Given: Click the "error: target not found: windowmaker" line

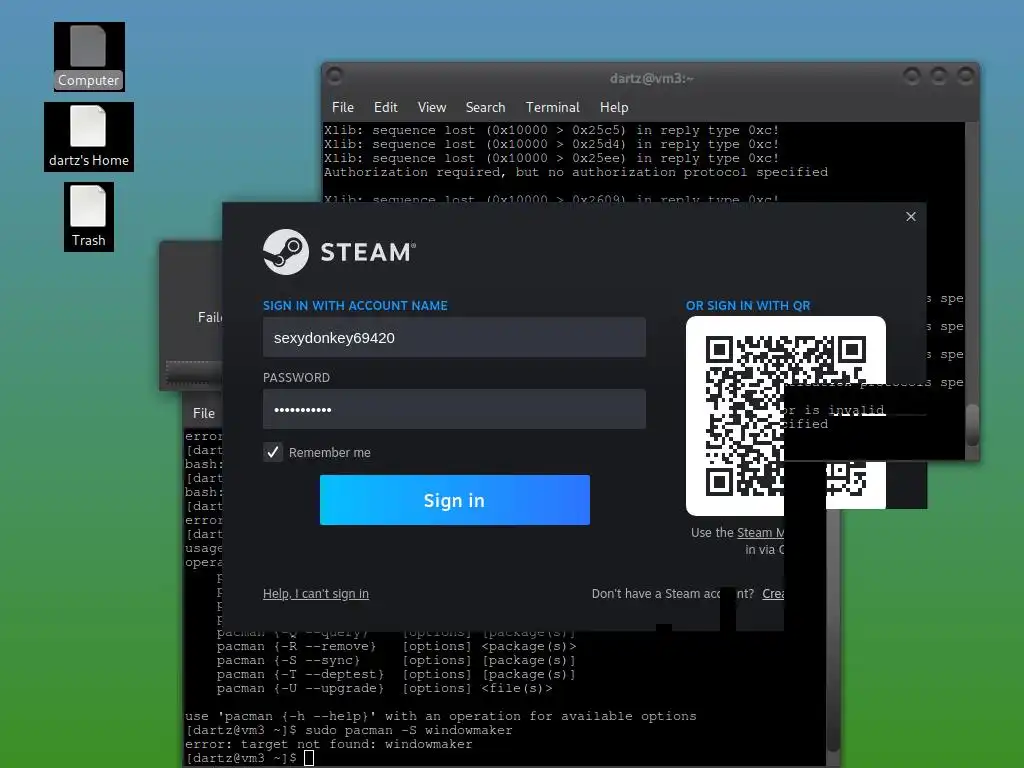Looking at the screenshot, I should pos(328,744).
